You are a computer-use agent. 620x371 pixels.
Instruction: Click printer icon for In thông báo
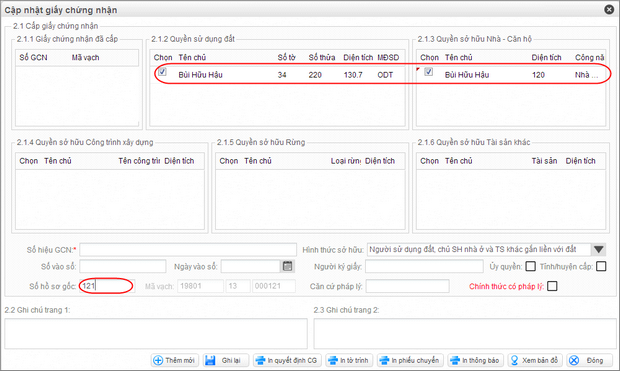pyautogui.click(x=455, y=360)
